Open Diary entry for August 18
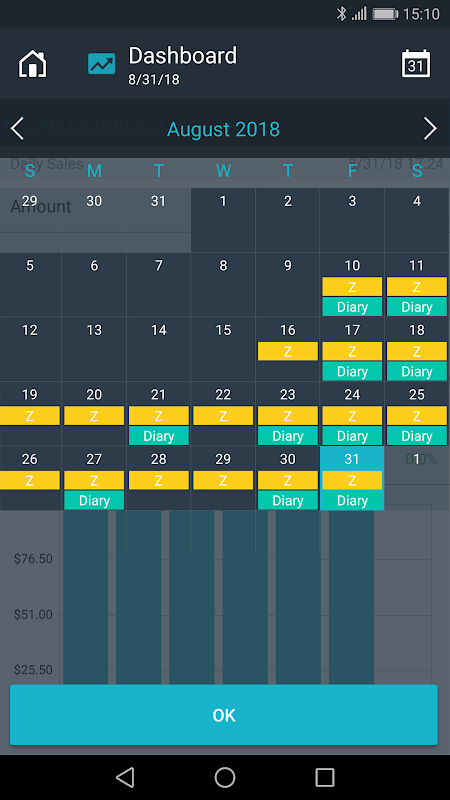Screen dimensions: 450x800 [x=417, y=371]
